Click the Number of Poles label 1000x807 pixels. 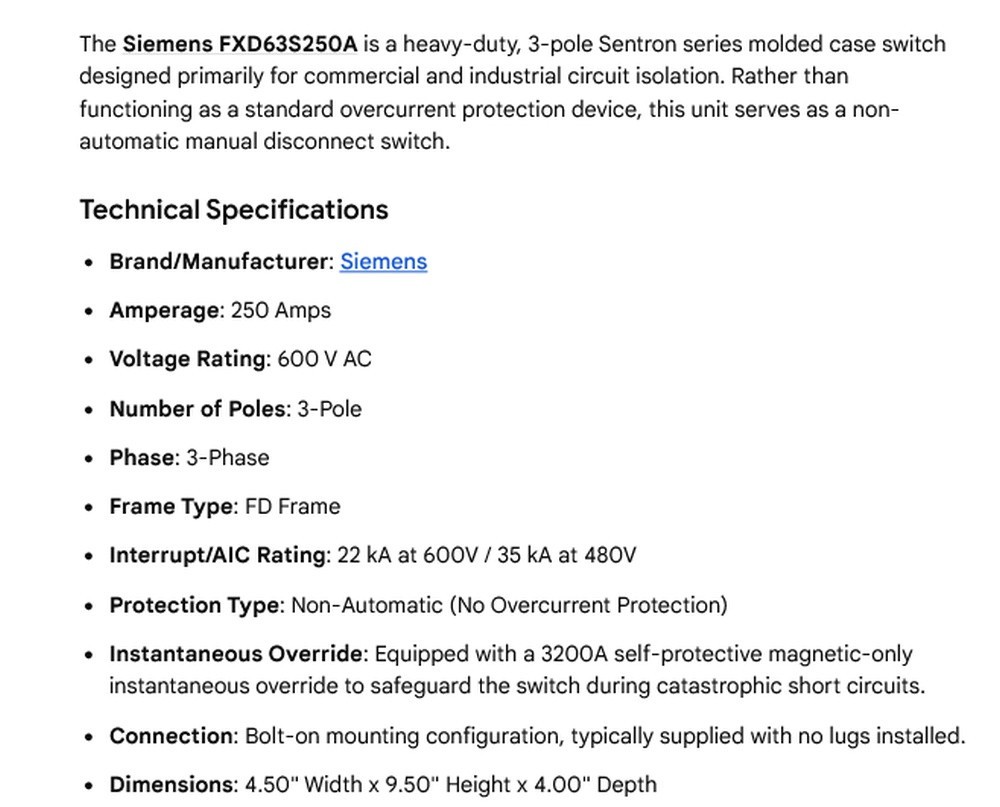(197, 409)
